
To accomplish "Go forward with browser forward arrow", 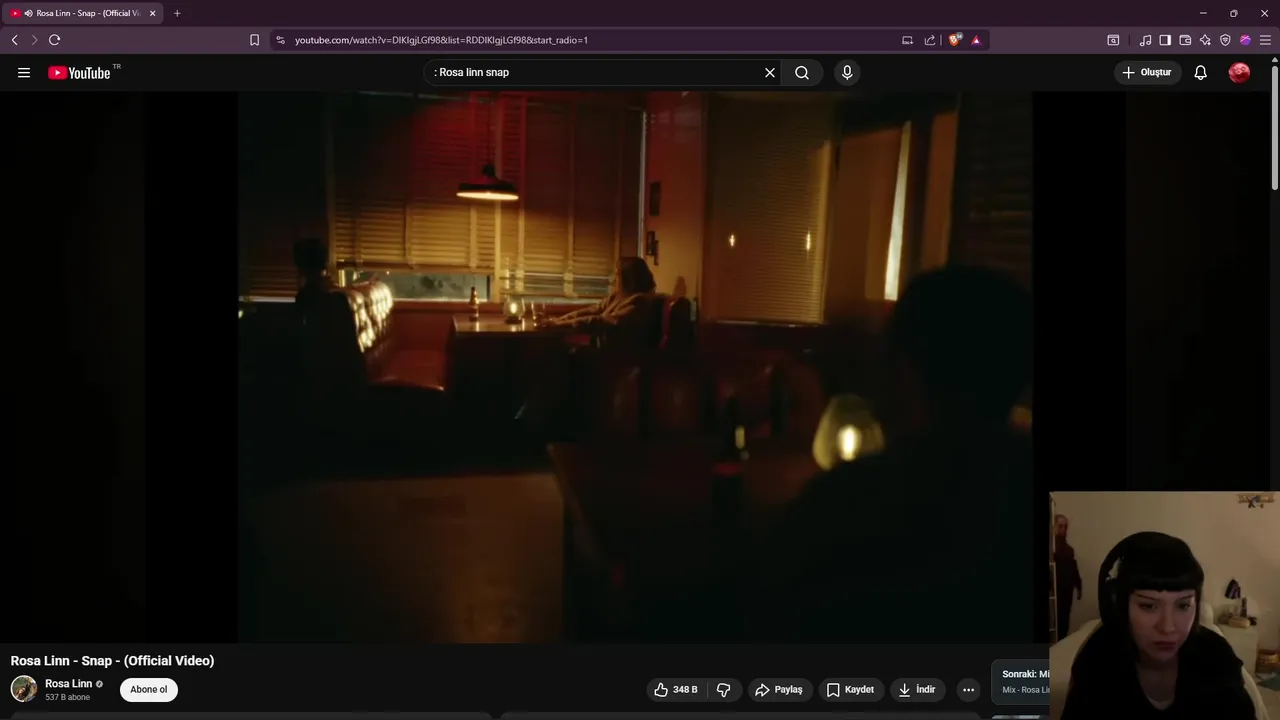I will (34, 40).
